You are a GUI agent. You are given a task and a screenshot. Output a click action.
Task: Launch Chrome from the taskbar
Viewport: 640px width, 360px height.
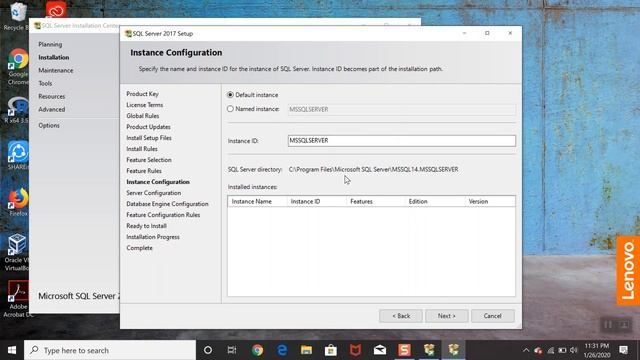coord(257,350)
